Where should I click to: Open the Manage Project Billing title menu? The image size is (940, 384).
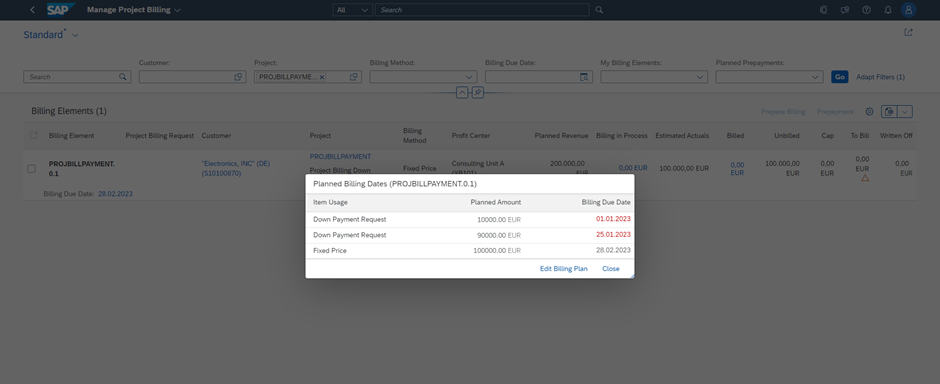(x=133, y=10)
